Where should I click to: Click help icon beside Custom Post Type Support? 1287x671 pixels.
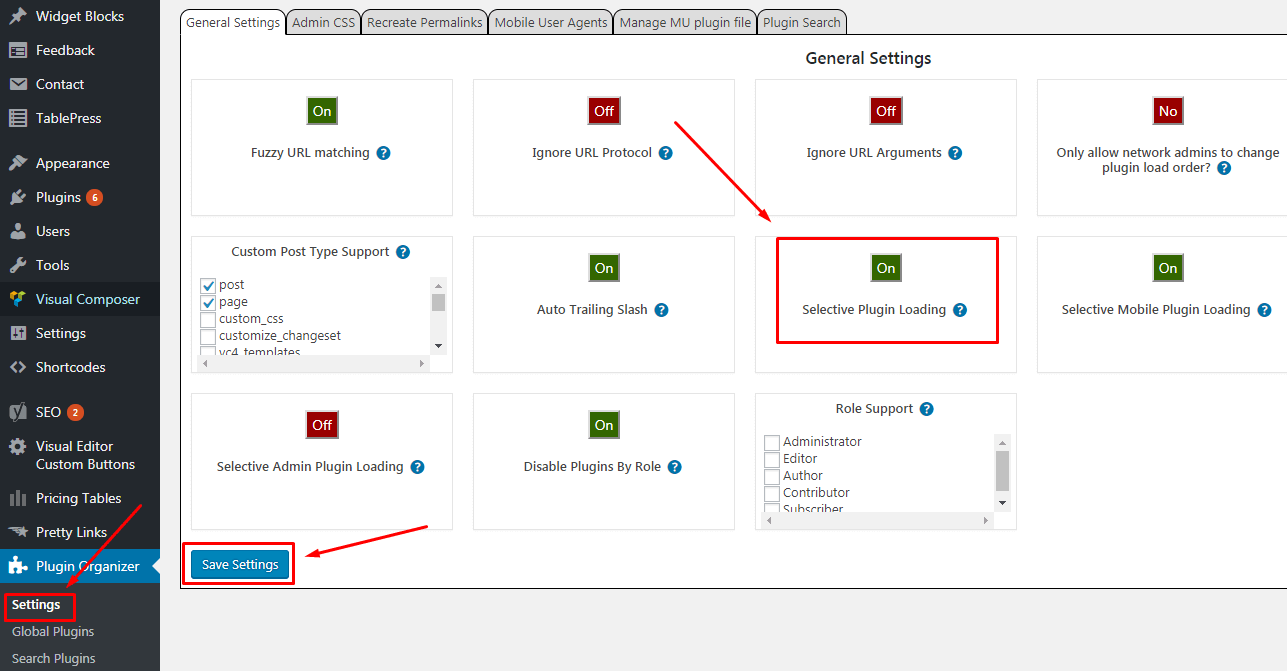403,252
